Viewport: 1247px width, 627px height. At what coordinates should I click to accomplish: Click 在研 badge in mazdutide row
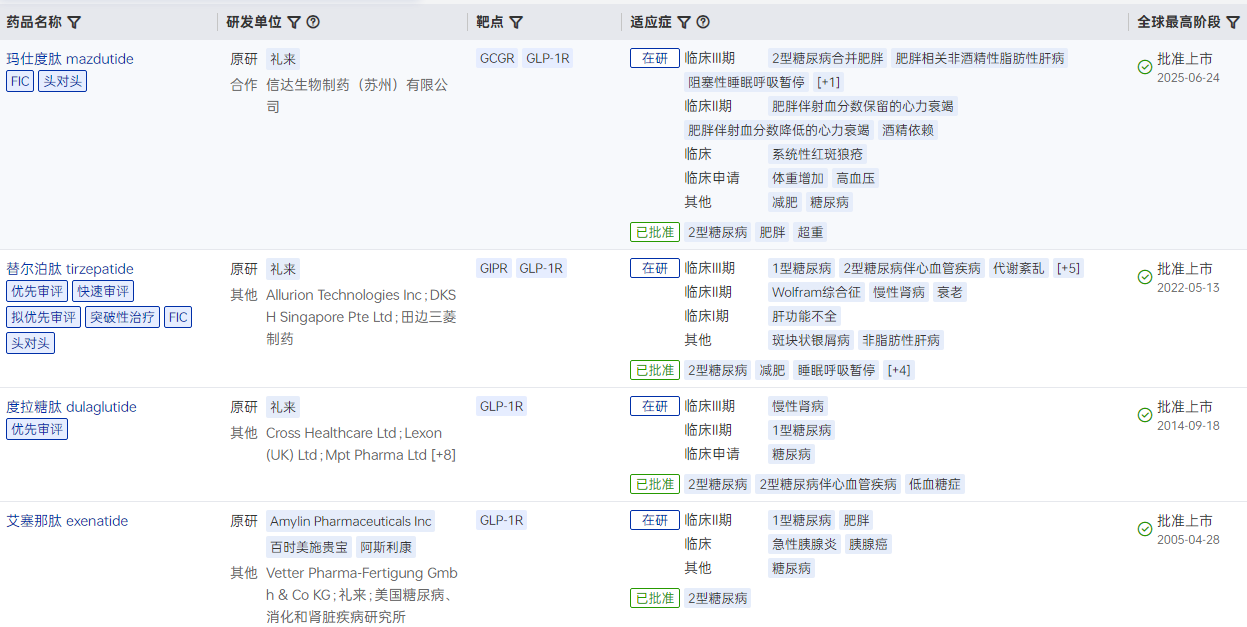pyautogui.click(x=655, y=58)
